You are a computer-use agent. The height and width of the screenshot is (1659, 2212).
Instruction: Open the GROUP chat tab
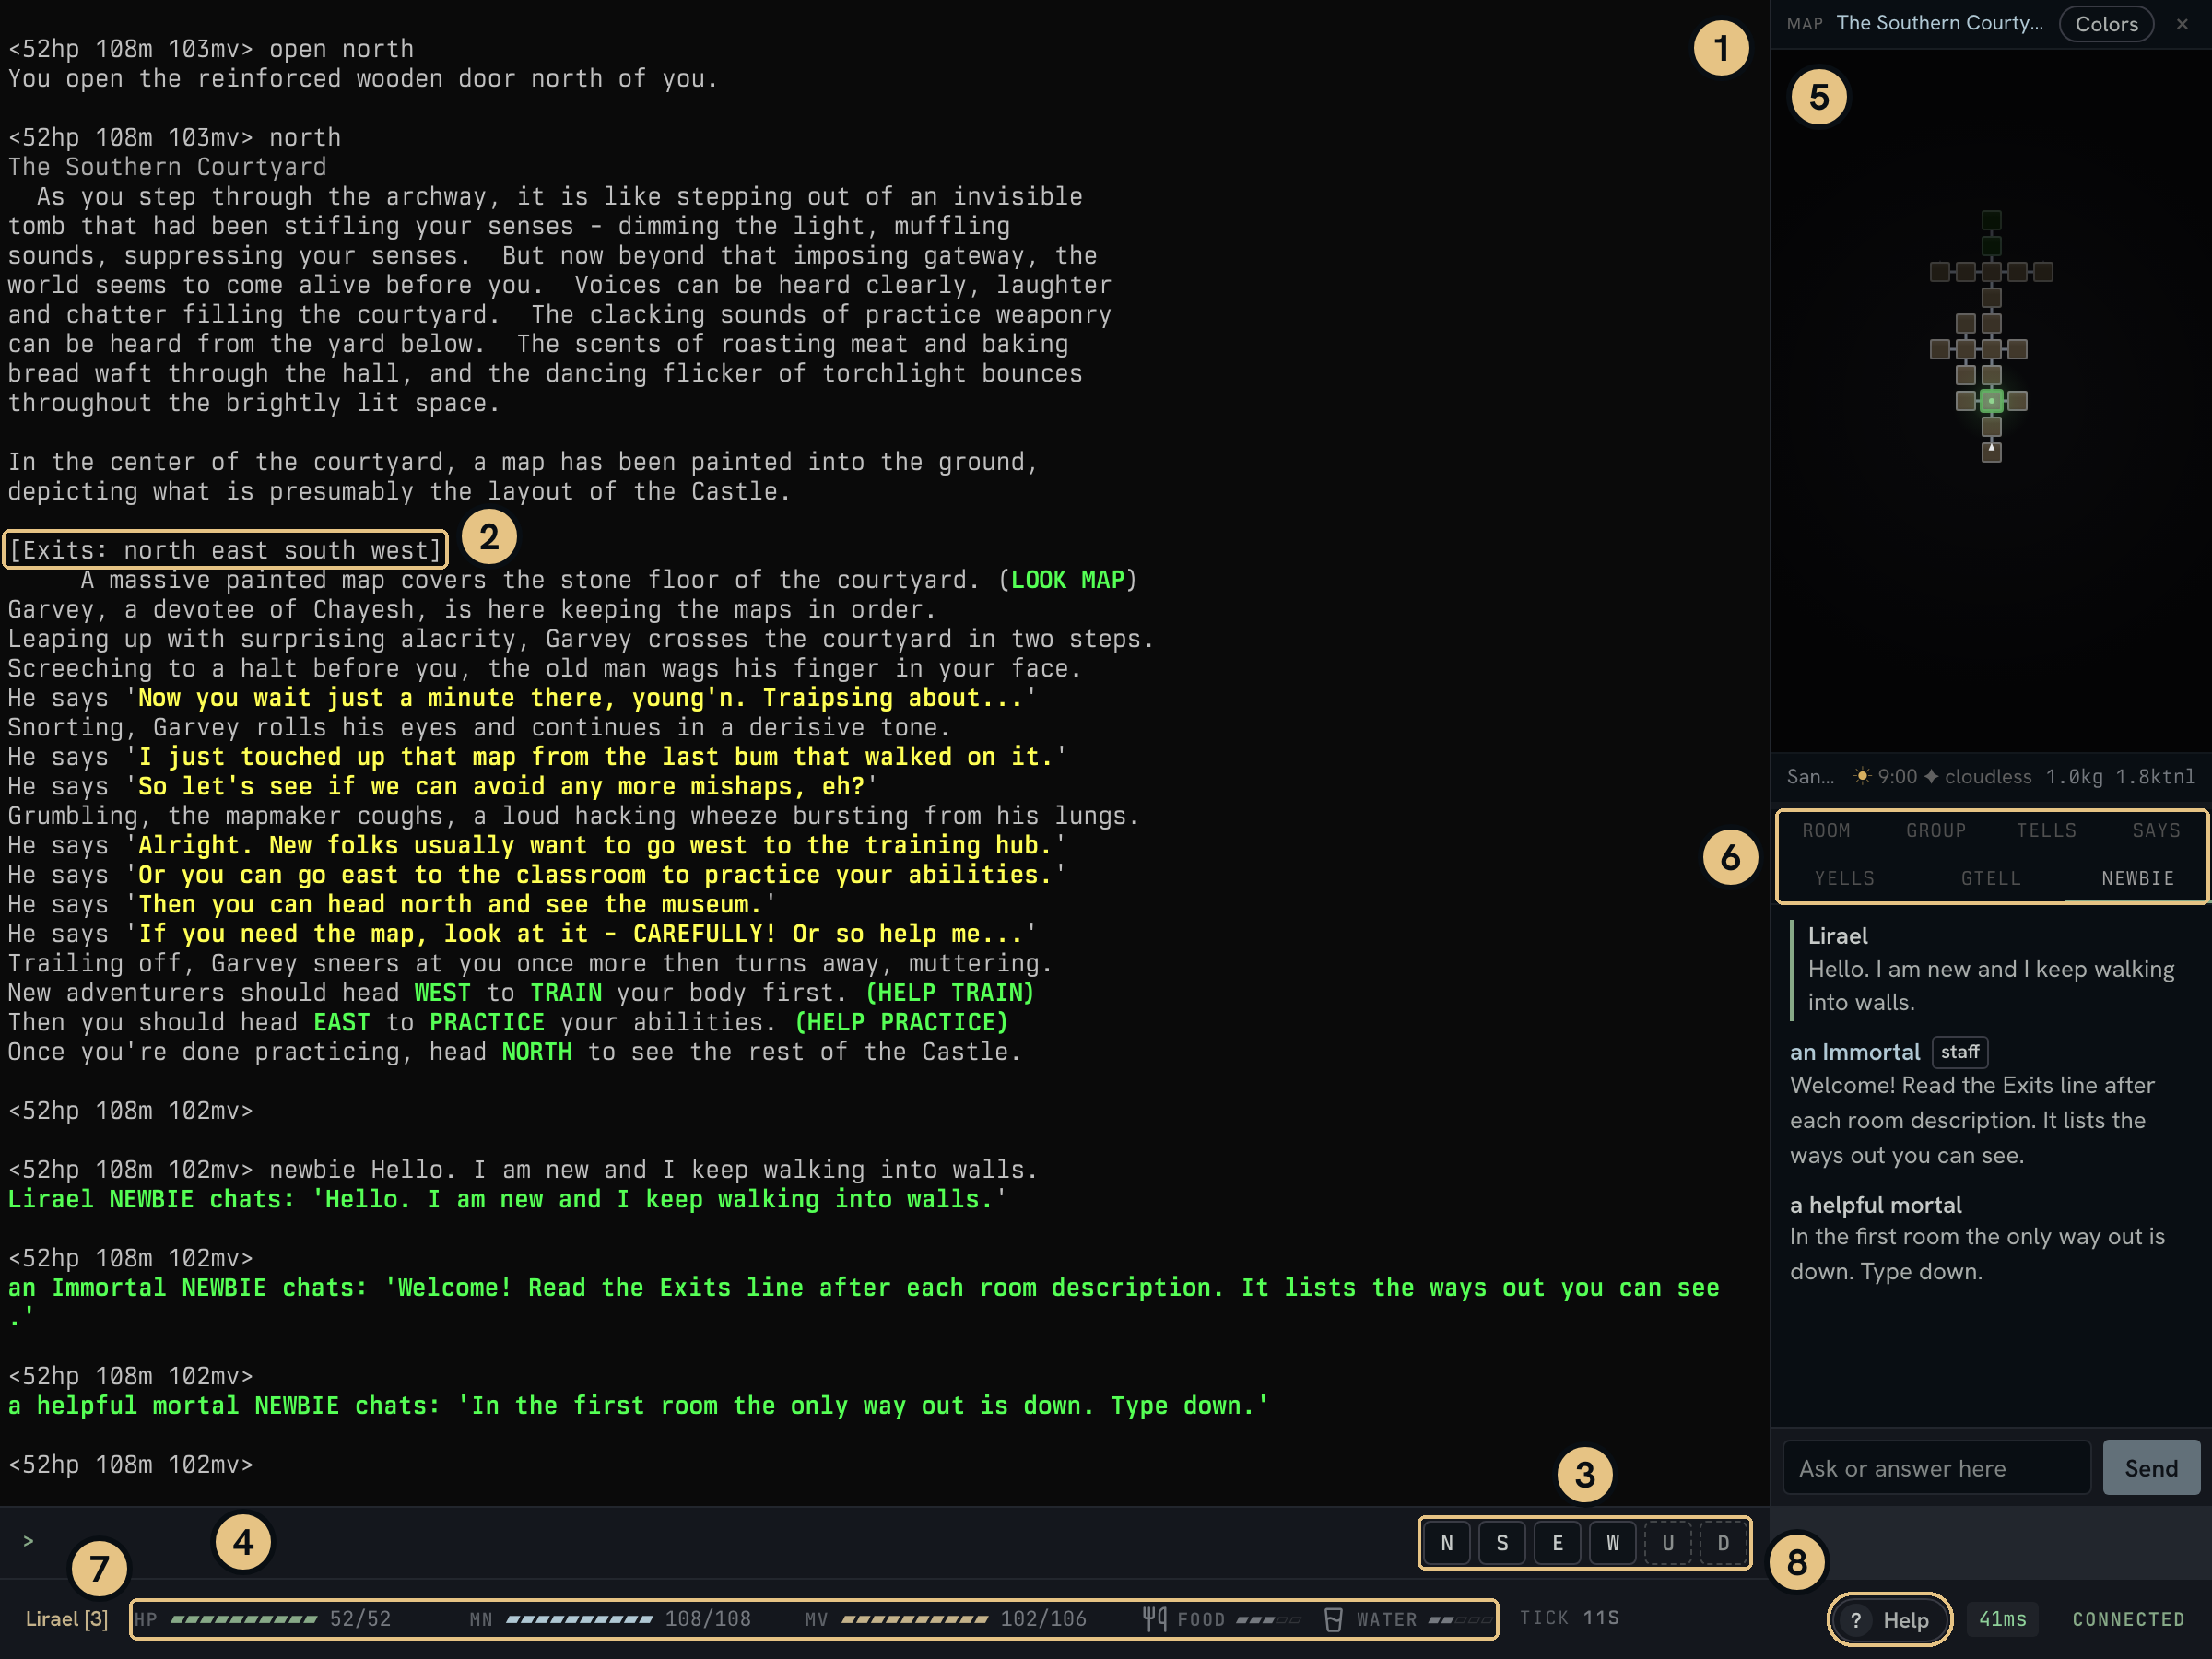(x=1936, y=830)
